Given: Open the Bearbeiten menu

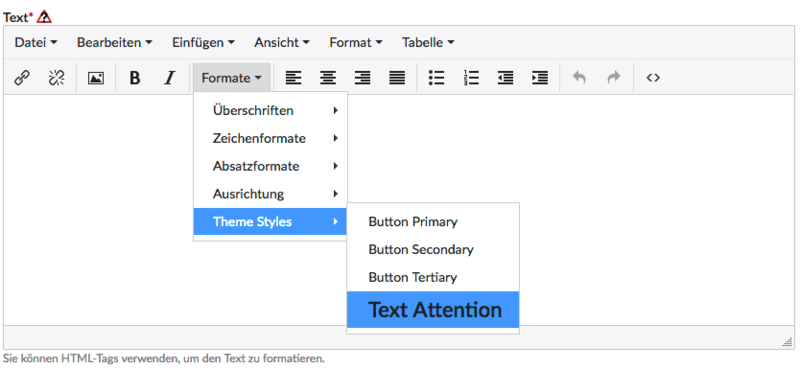Looking at the screenshot, I should pos(114,42).
